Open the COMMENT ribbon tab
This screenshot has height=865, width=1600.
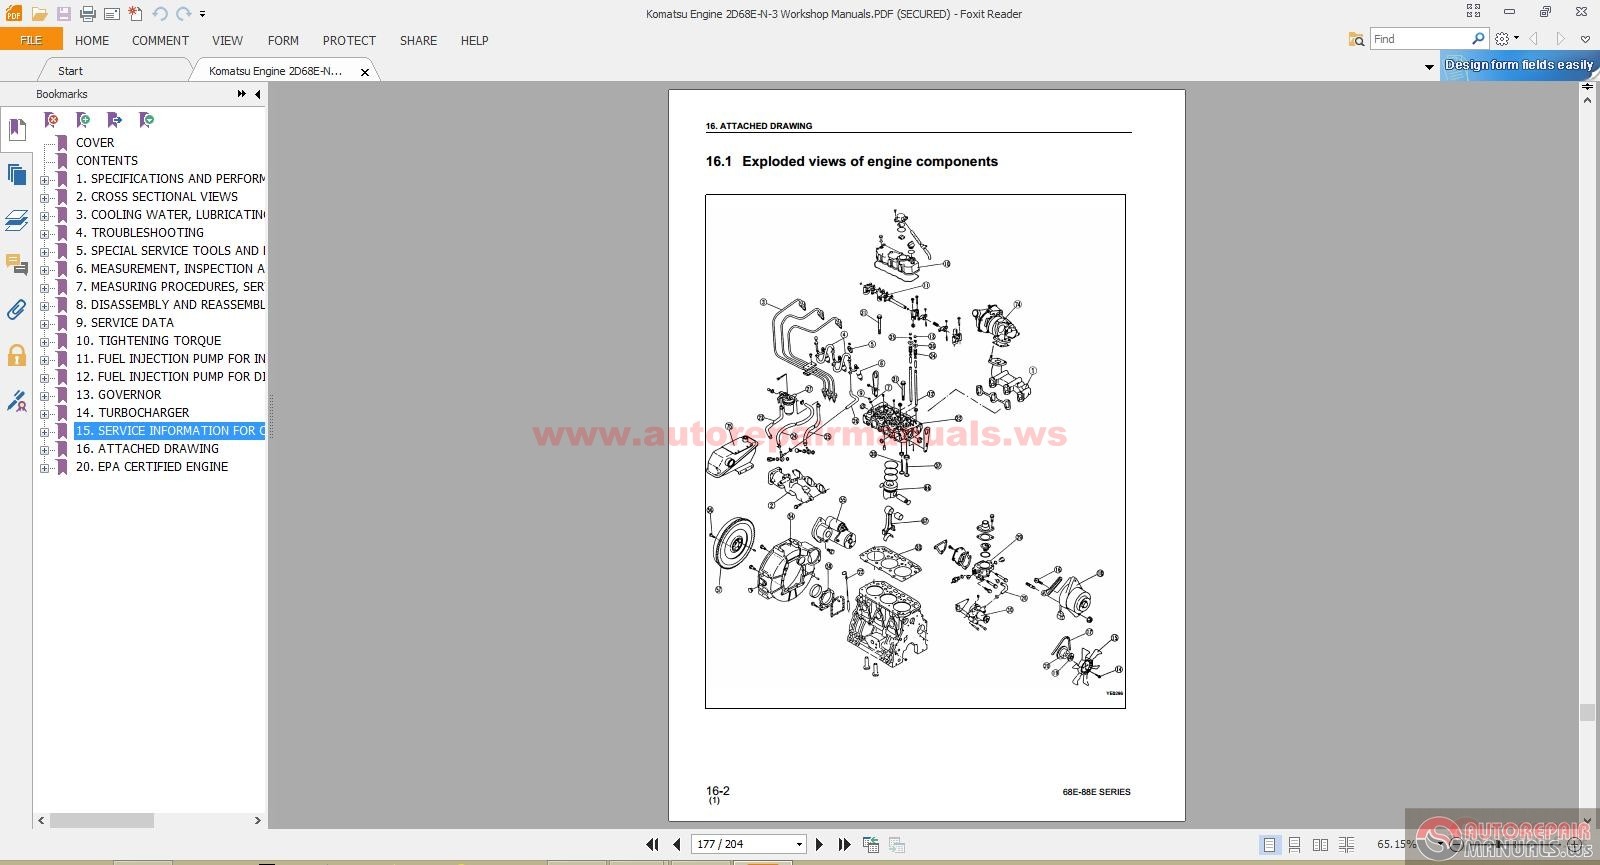point(160,40)
